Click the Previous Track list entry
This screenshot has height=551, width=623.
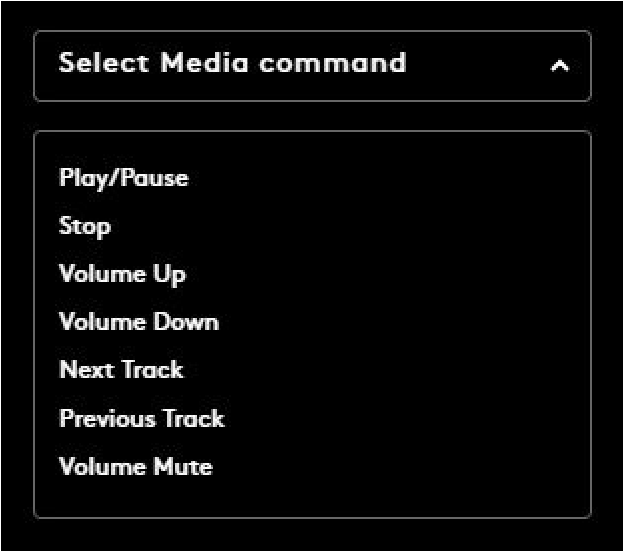click(141, 418)
